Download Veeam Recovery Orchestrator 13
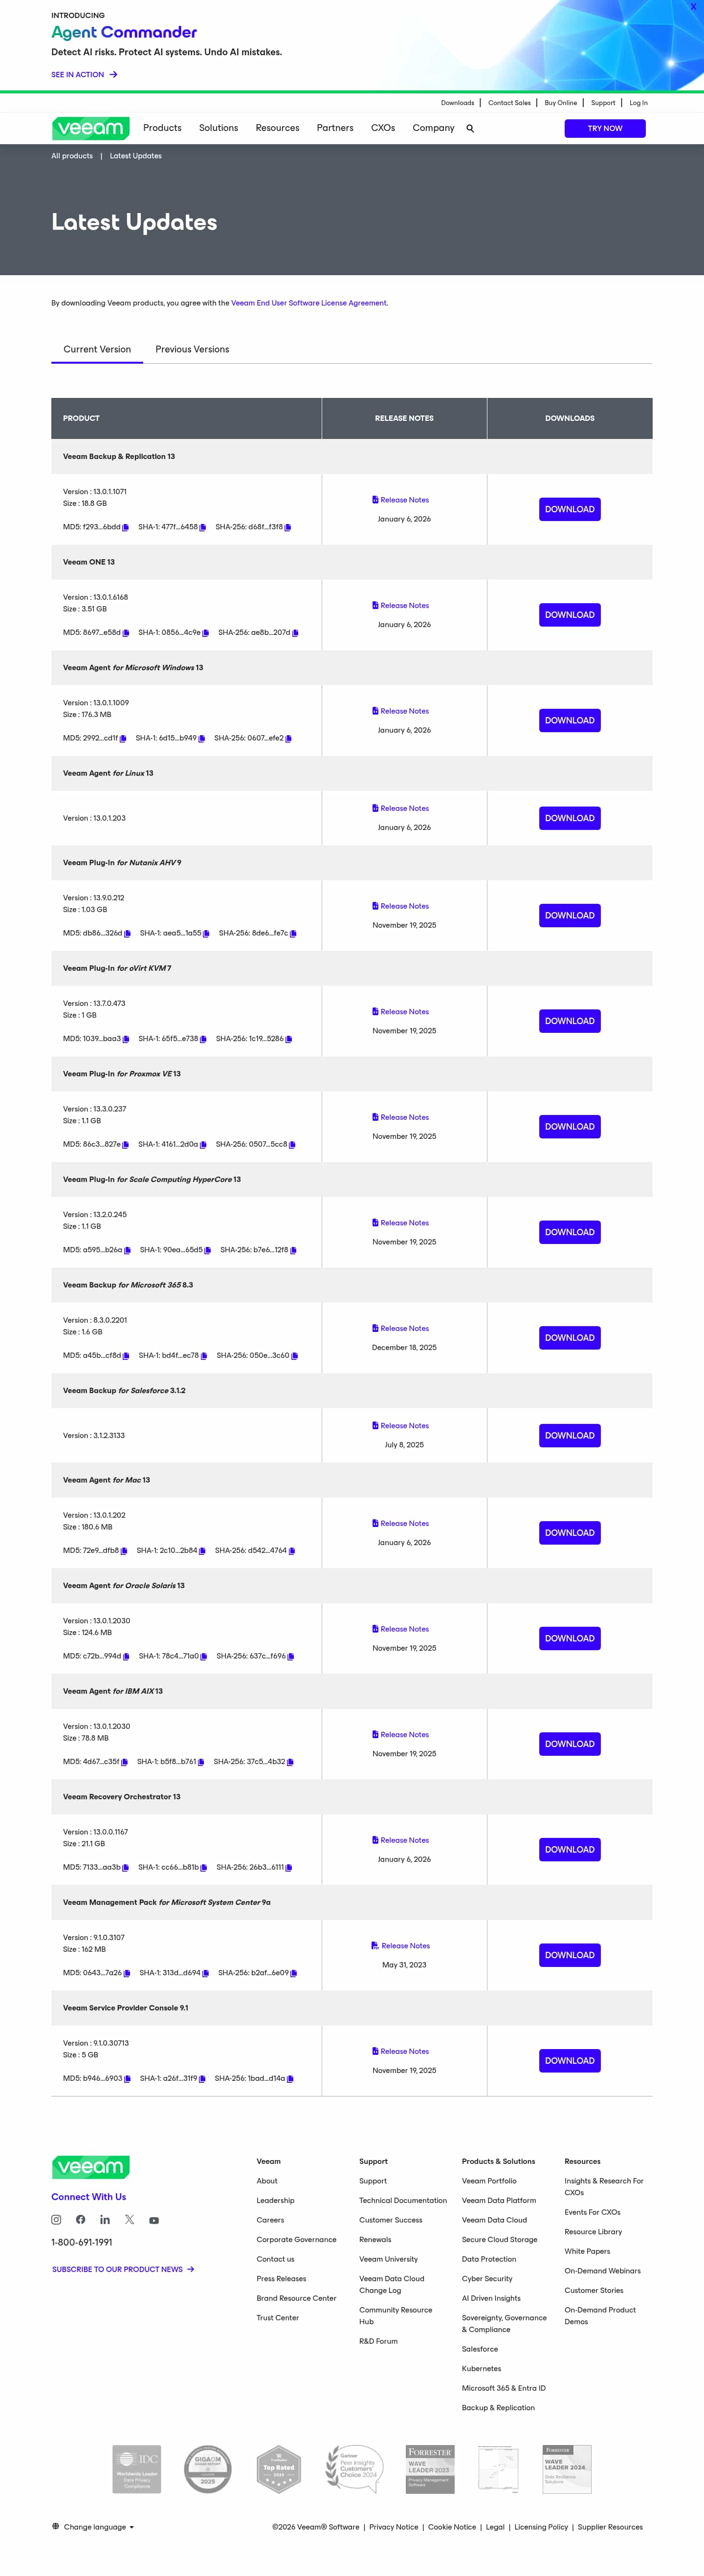The height and width of the screenshot is (2576, 704). 569,1849
